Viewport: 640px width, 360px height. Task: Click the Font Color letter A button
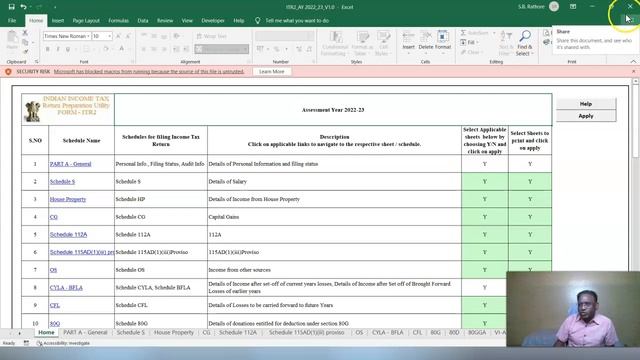[x=122, y=49]
